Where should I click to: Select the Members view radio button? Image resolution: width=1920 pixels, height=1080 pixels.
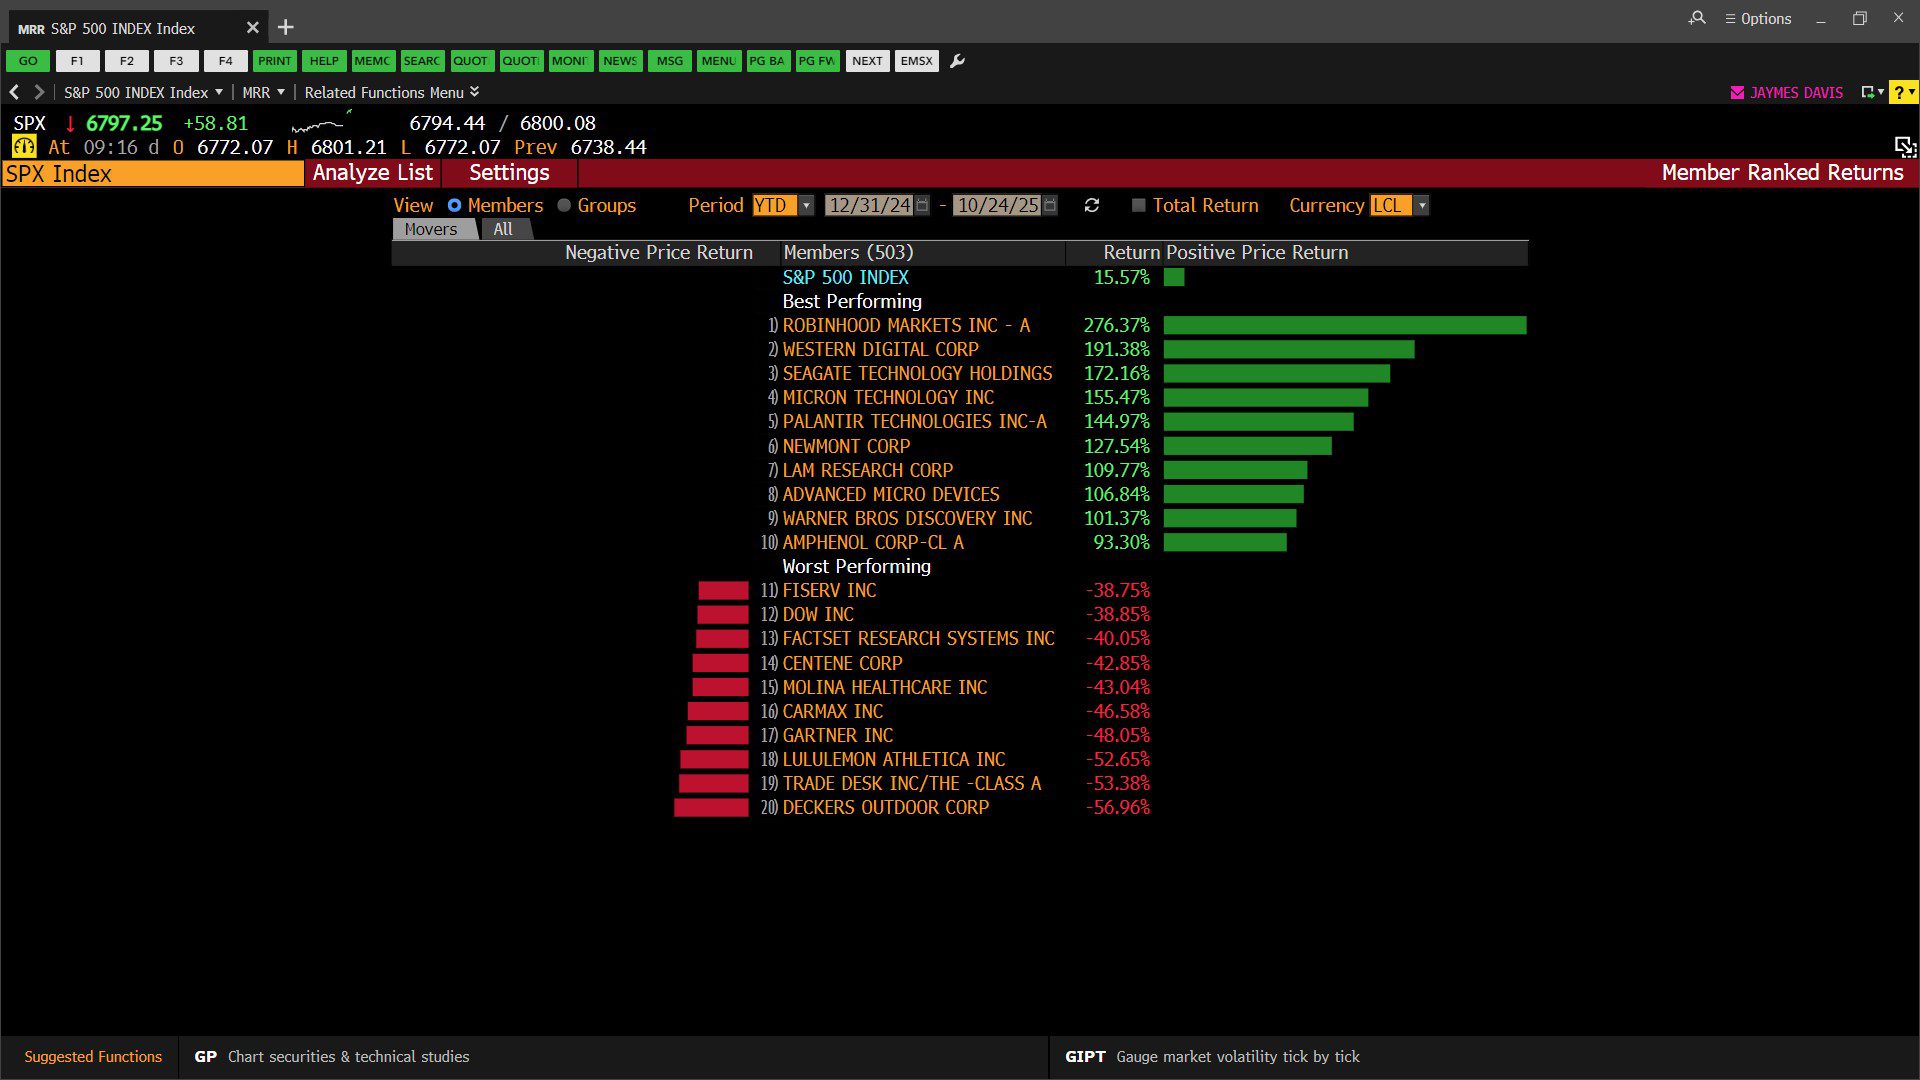coord(454,205)
